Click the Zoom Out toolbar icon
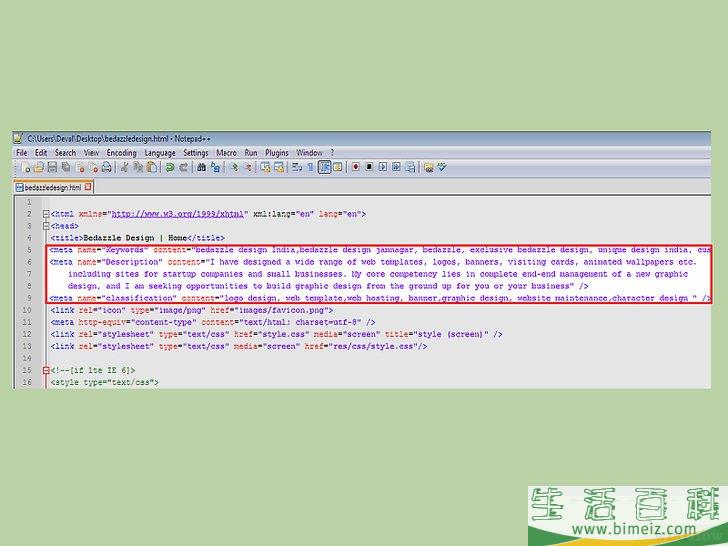The height and width of the screenshot is (546, 728). coord(247,167)
